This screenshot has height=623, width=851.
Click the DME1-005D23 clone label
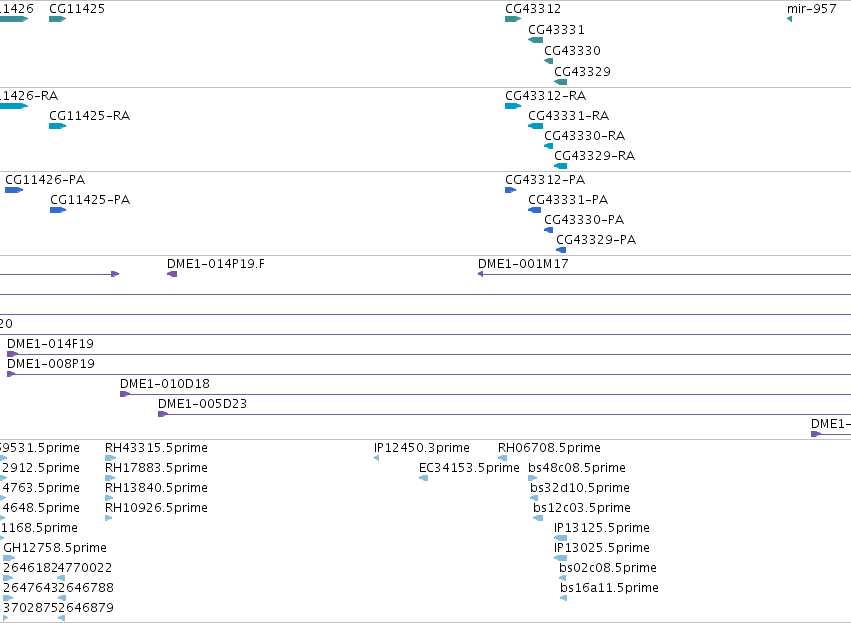point(202,404)
